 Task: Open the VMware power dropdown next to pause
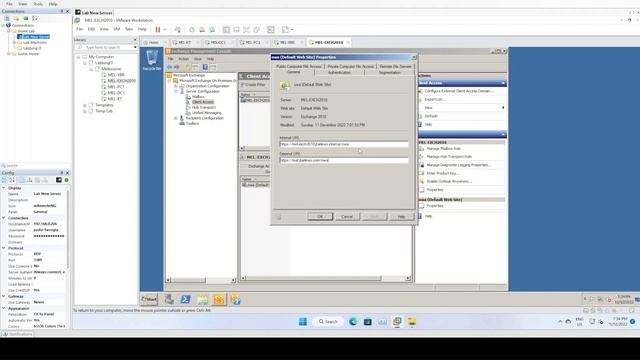click(165, 29)
